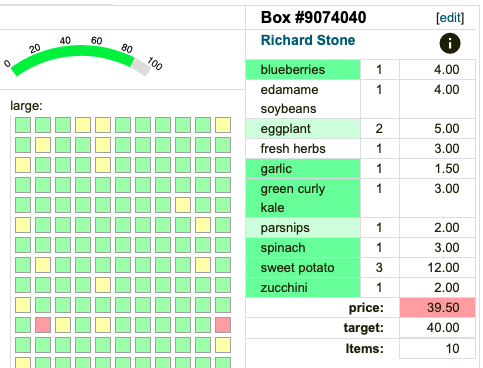Screen dimensions: 483x368
Task: Click the first square in the large grid
Action: click(23, 125)
